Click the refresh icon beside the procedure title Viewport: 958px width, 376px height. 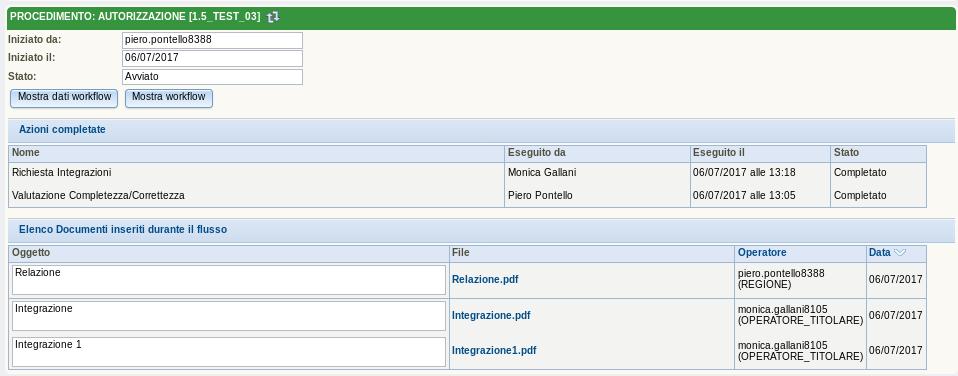pyautogui.click(x=273, y=17)
